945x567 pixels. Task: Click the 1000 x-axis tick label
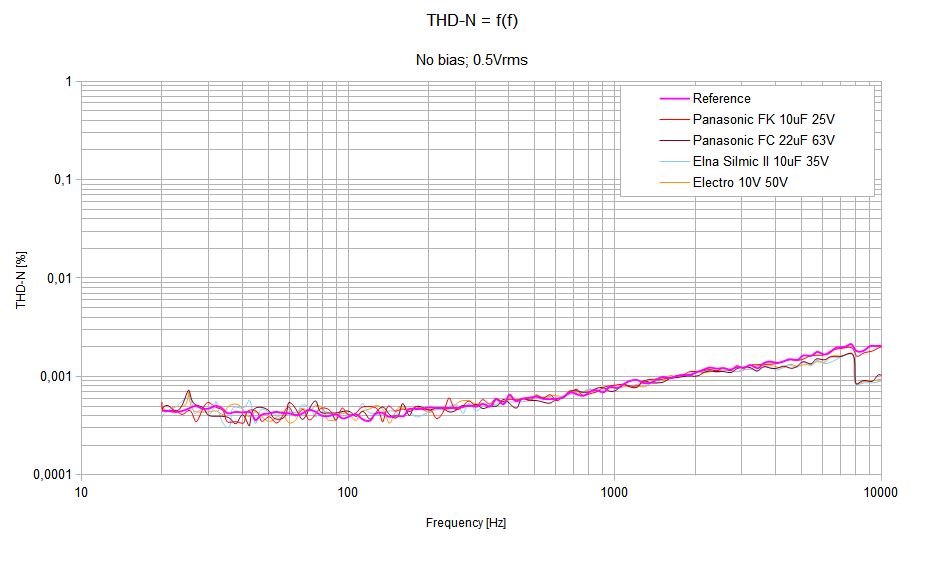(x=614, y=493)
